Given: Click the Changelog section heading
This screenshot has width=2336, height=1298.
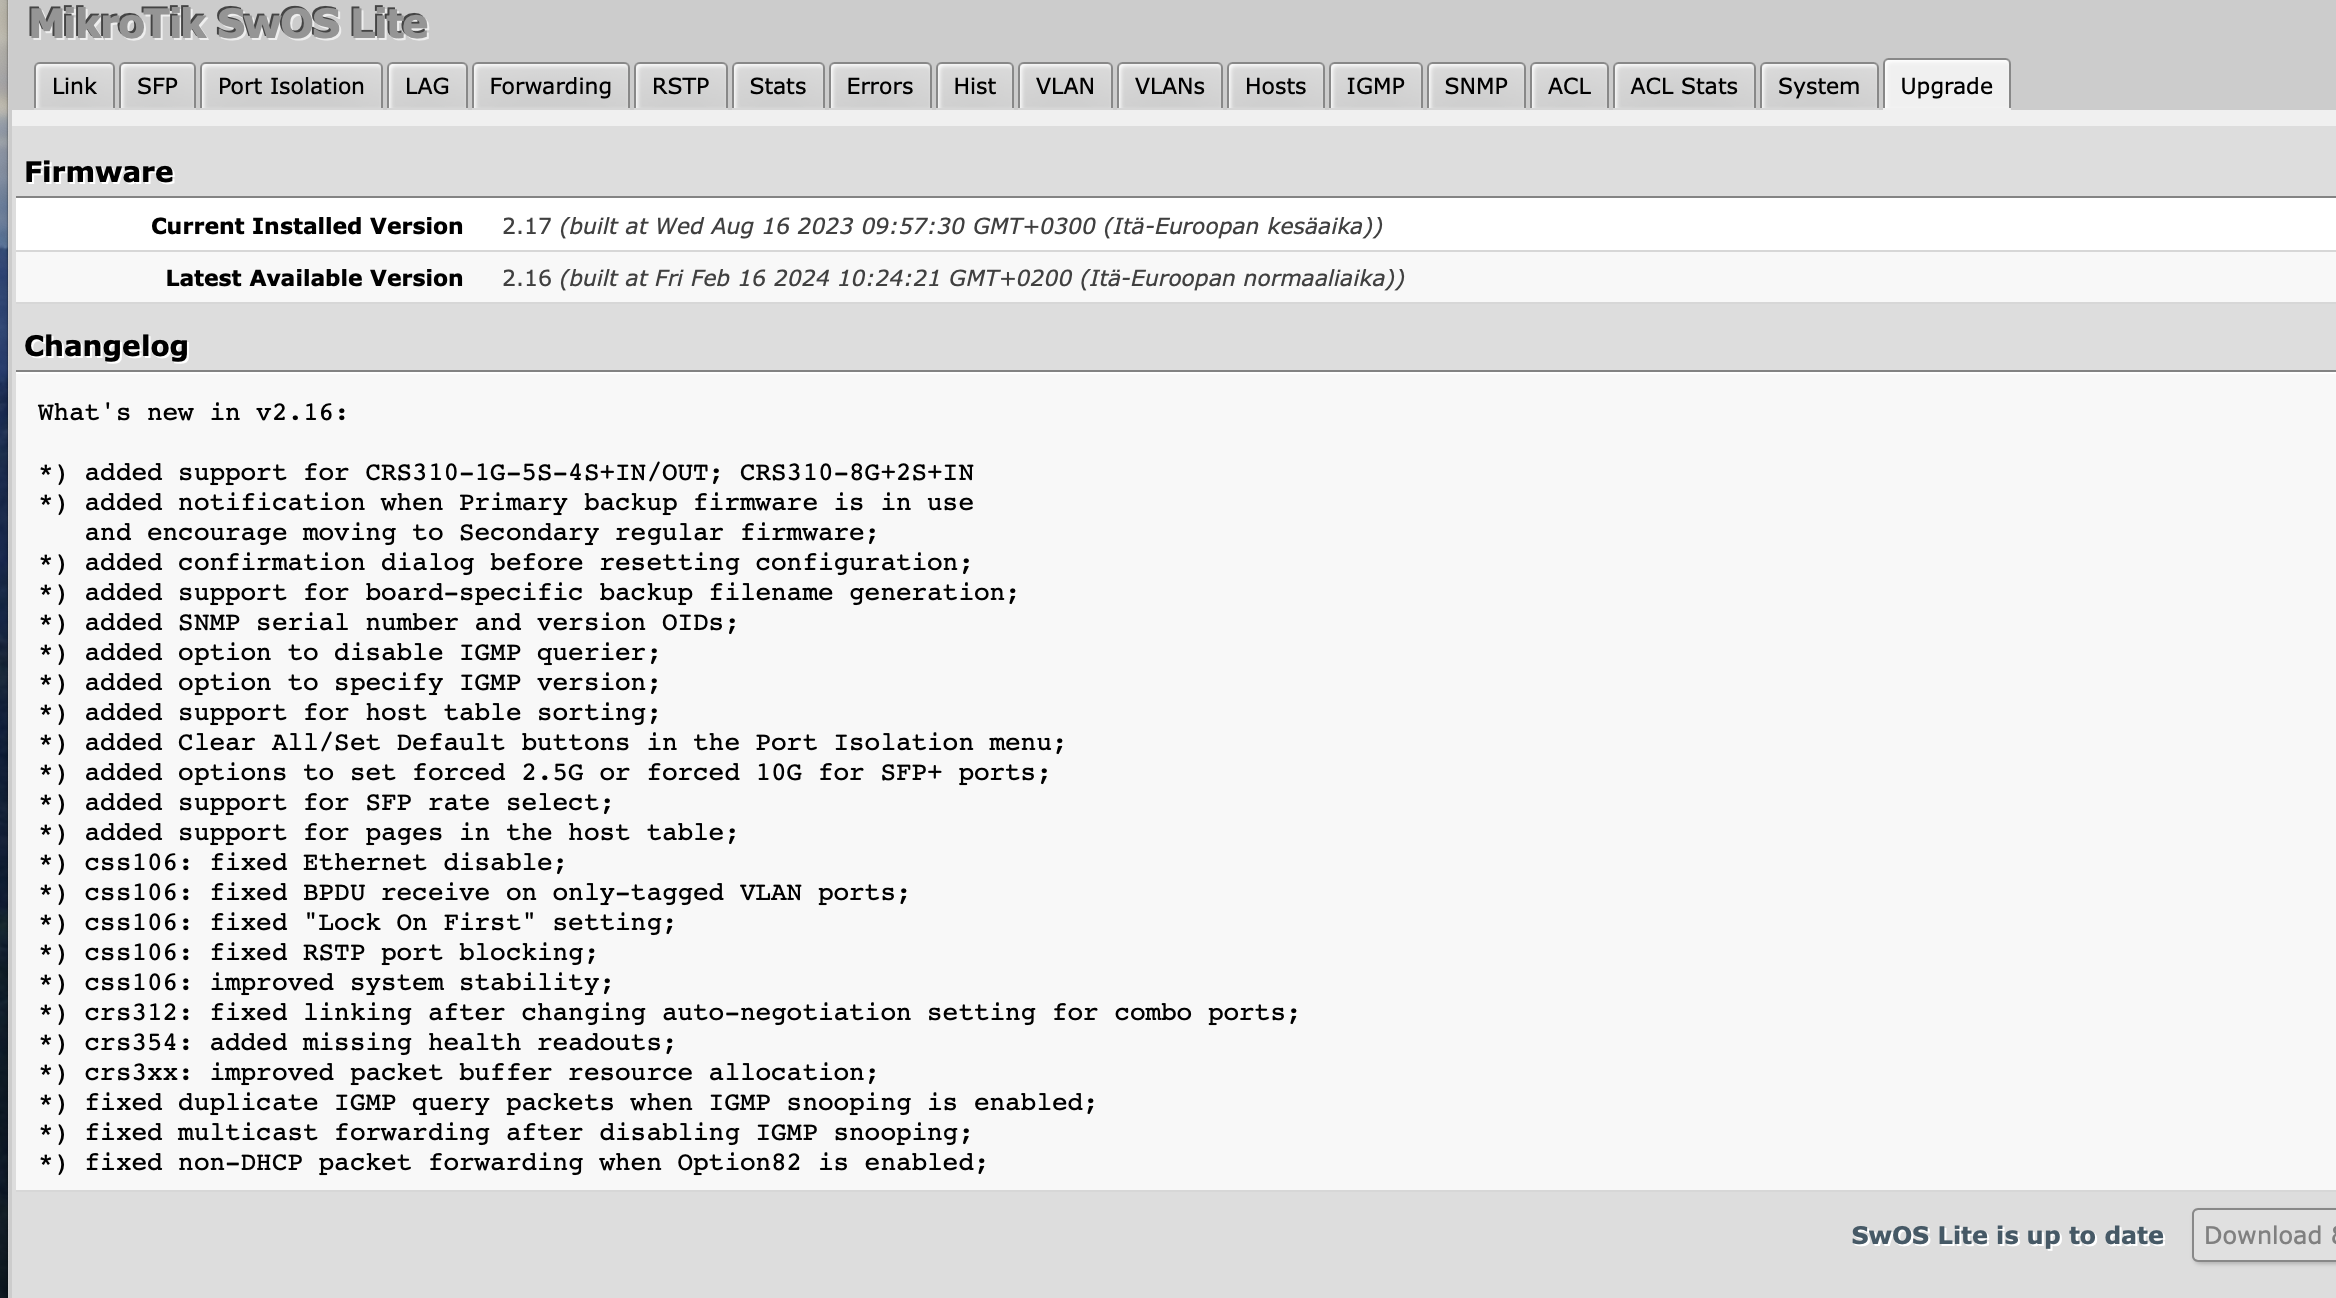Looking at the screenshot, I should [106, 346].
